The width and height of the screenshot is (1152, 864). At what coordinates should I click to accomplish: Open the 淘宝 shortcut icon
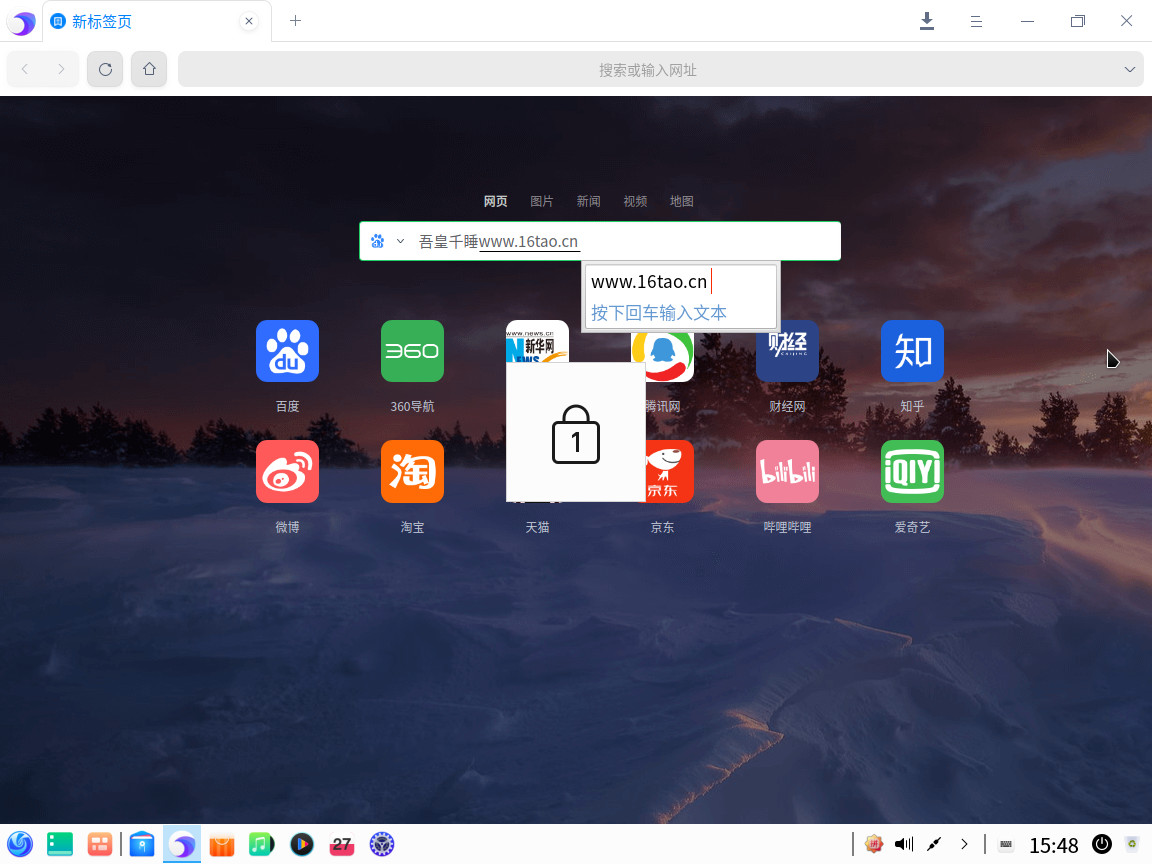(x=412, y=471)
